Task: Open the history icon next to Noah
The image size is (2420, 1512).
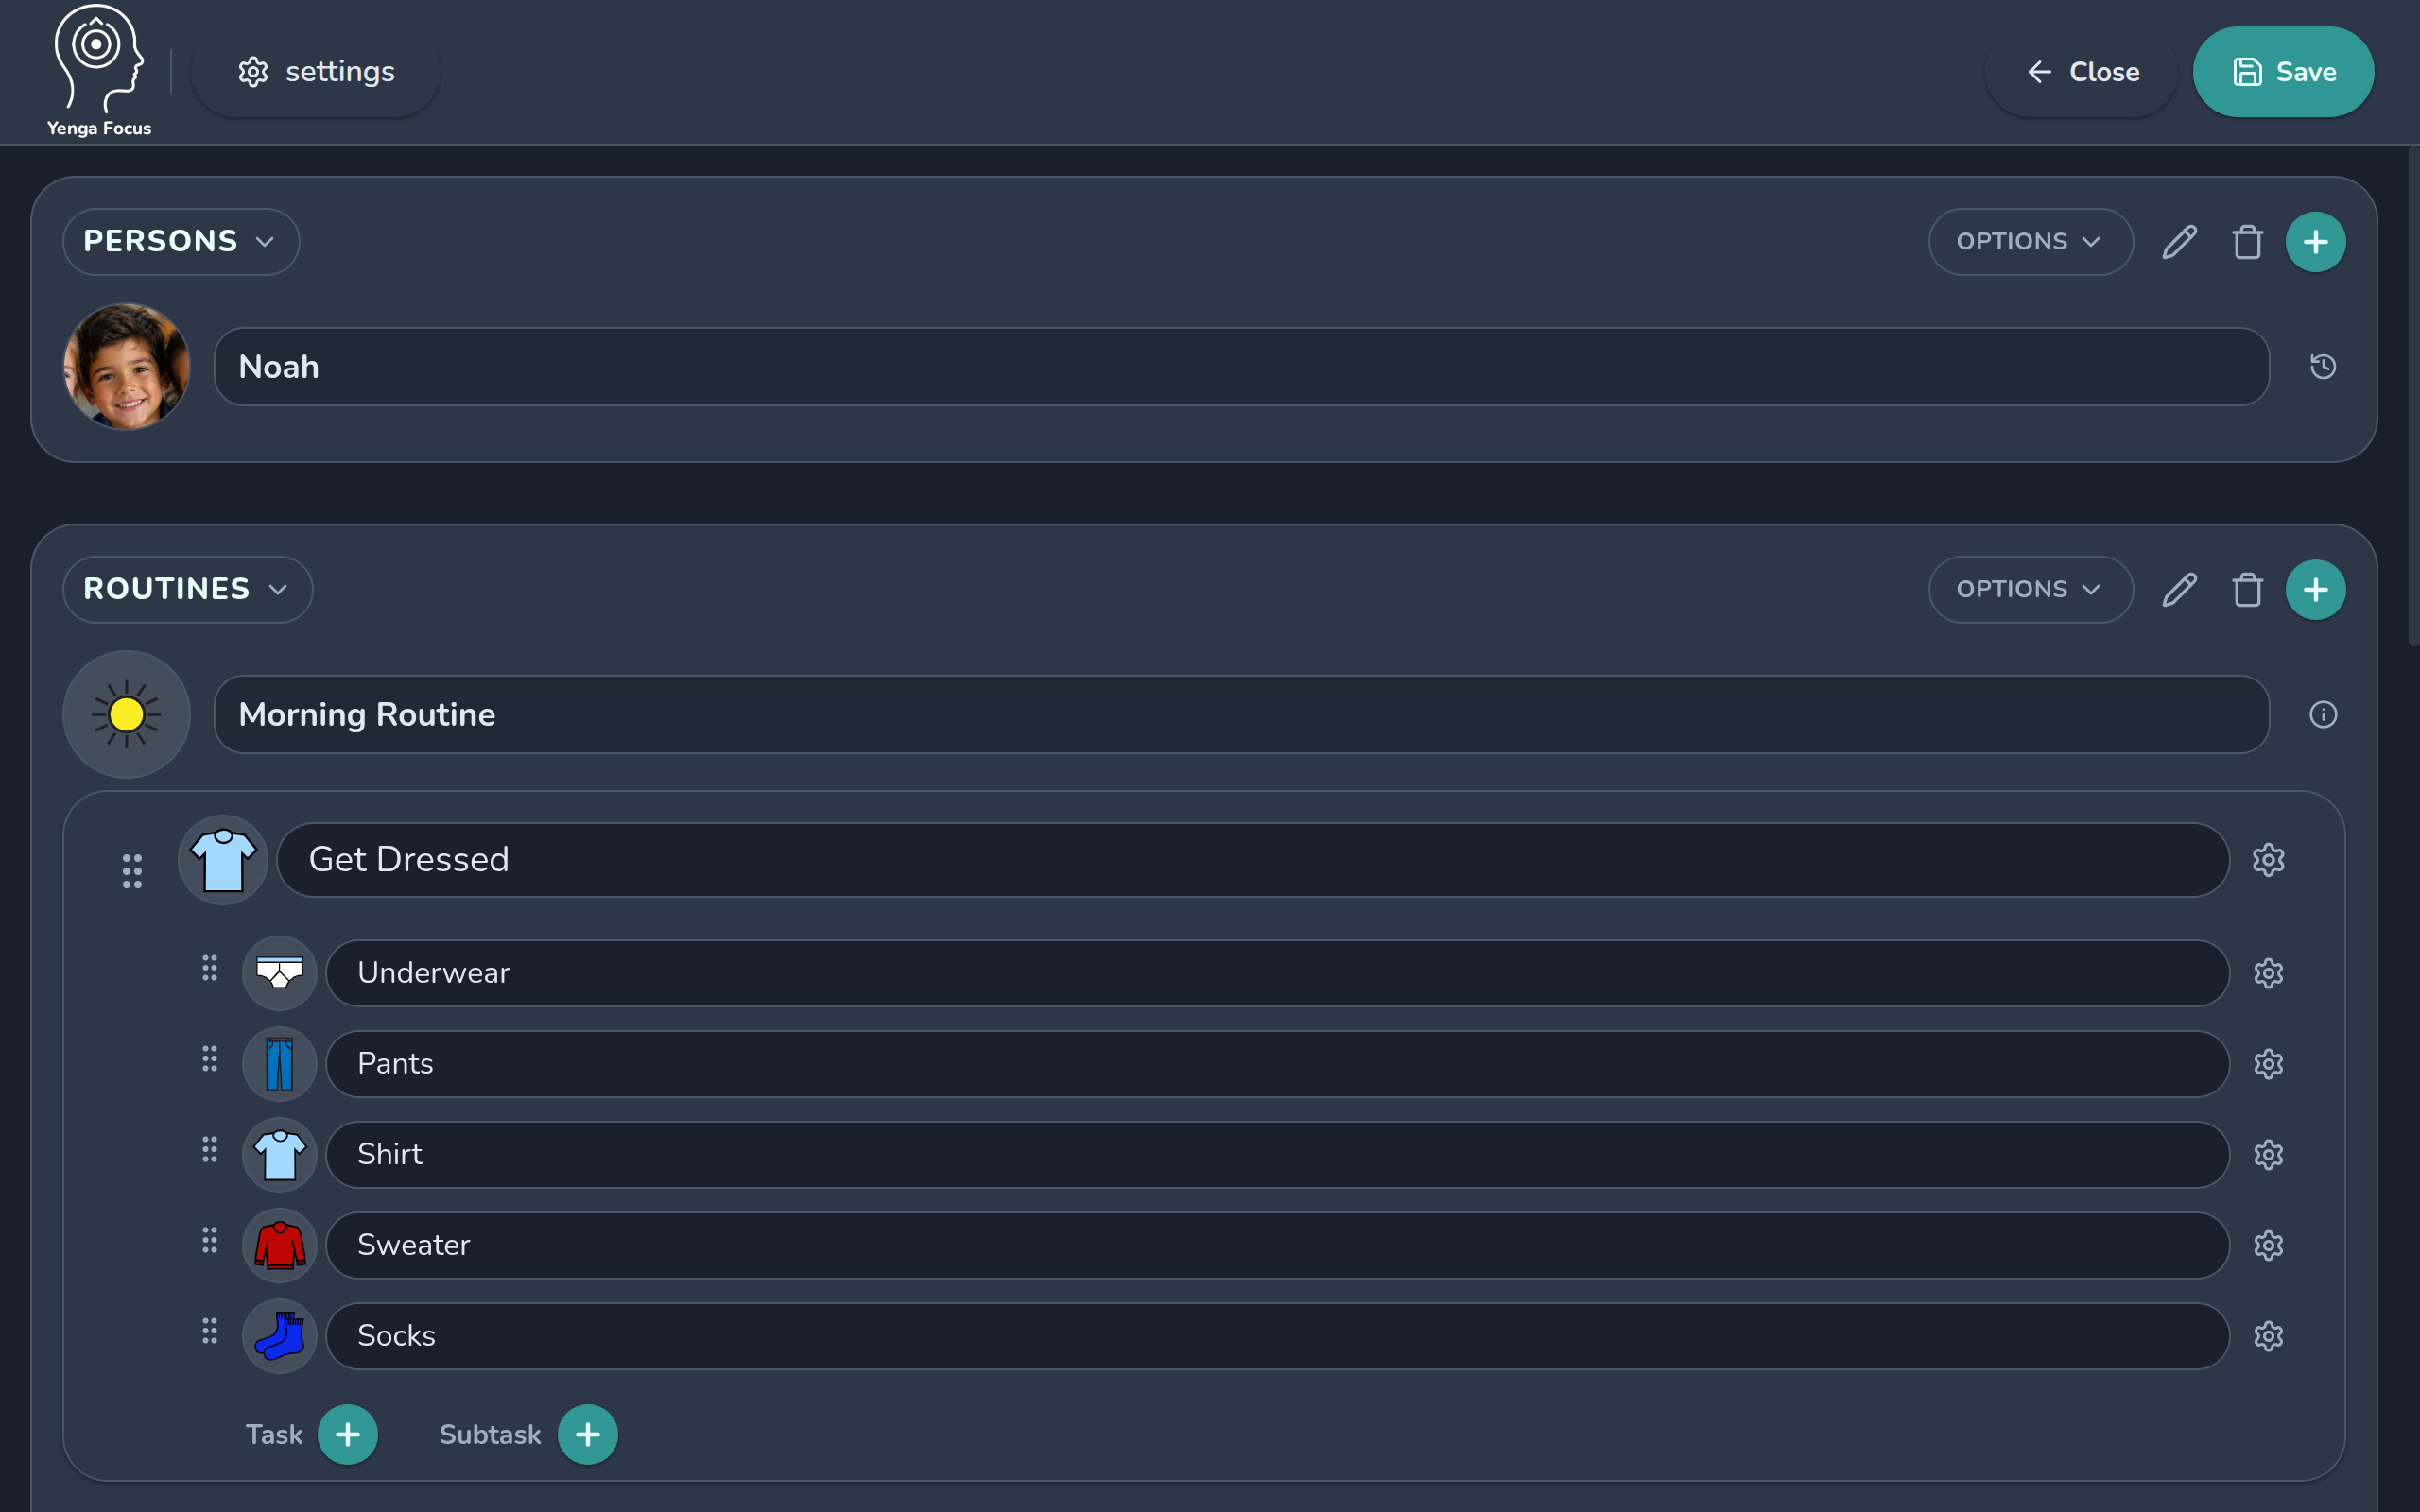Action: [2322, 367]
